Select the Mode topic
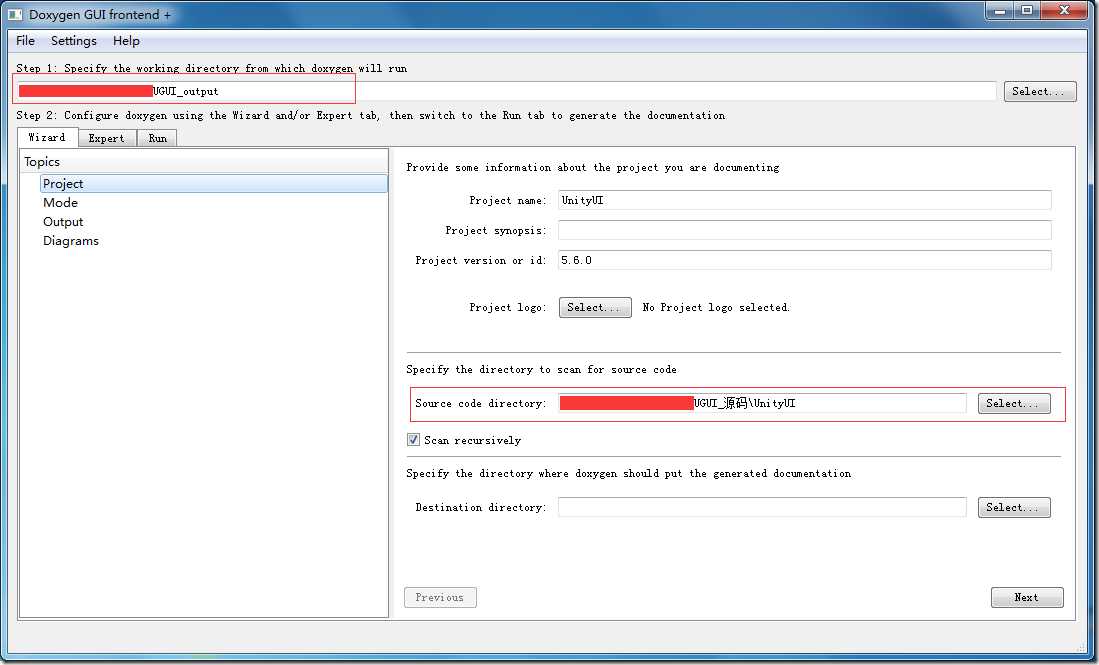 pos(60,203)
